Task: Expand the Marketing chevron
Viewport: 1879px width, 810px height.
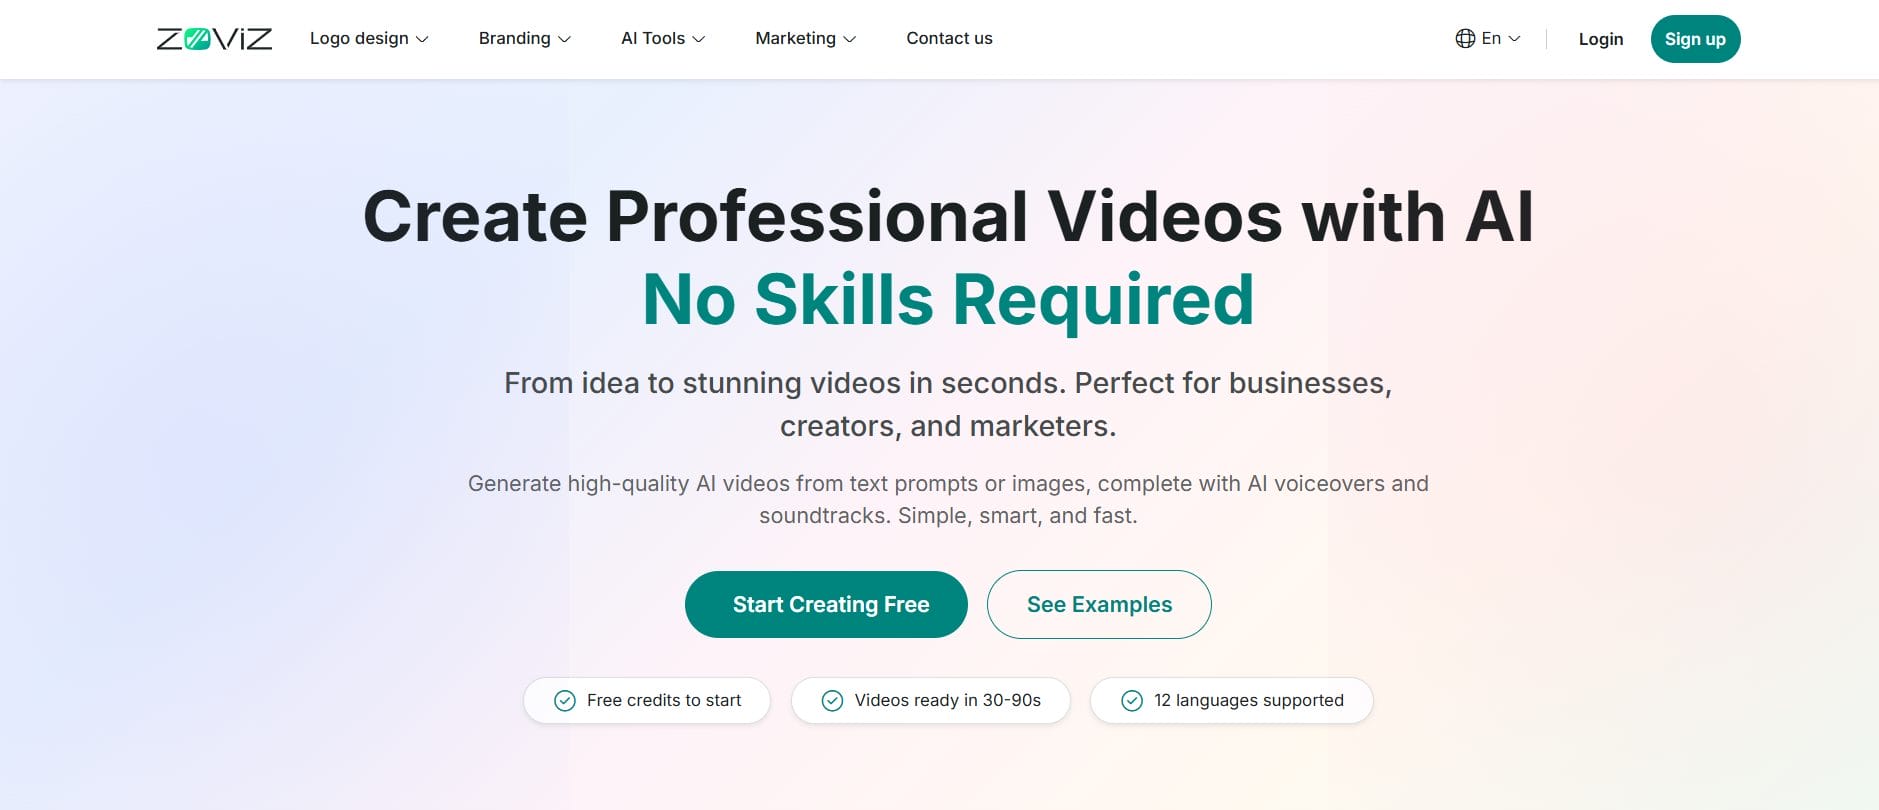Action: point(850,39)
